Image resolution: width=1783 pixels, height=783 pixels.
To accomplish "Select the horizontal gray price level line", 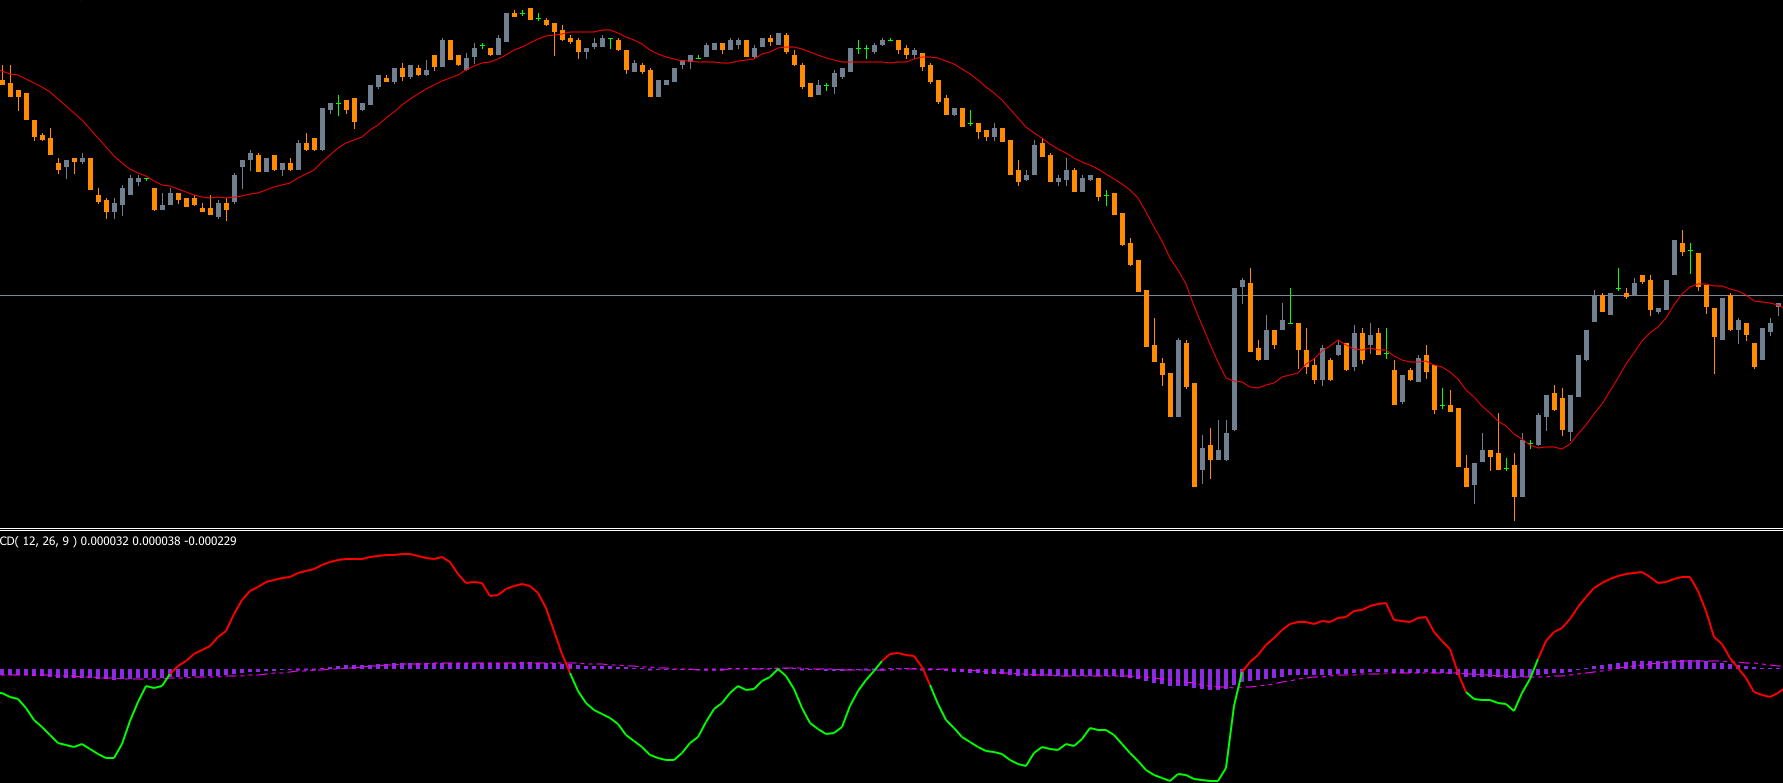I will [x=600, y=295].
